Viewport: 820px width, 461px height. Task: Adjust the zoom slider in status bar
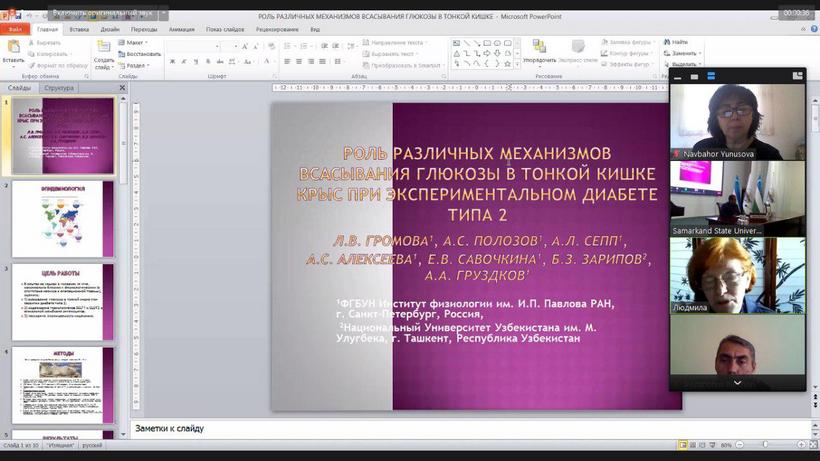(x=766, y=445)
